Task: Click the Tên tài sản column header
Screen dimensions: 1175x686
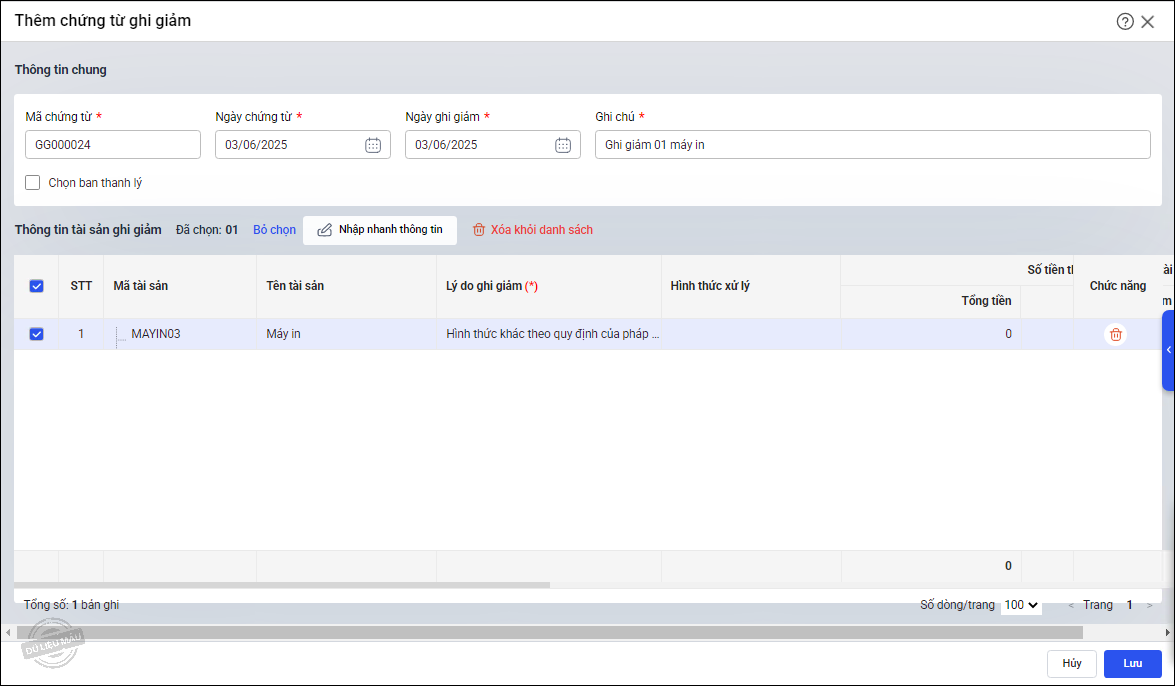Action: pos(346,286)
